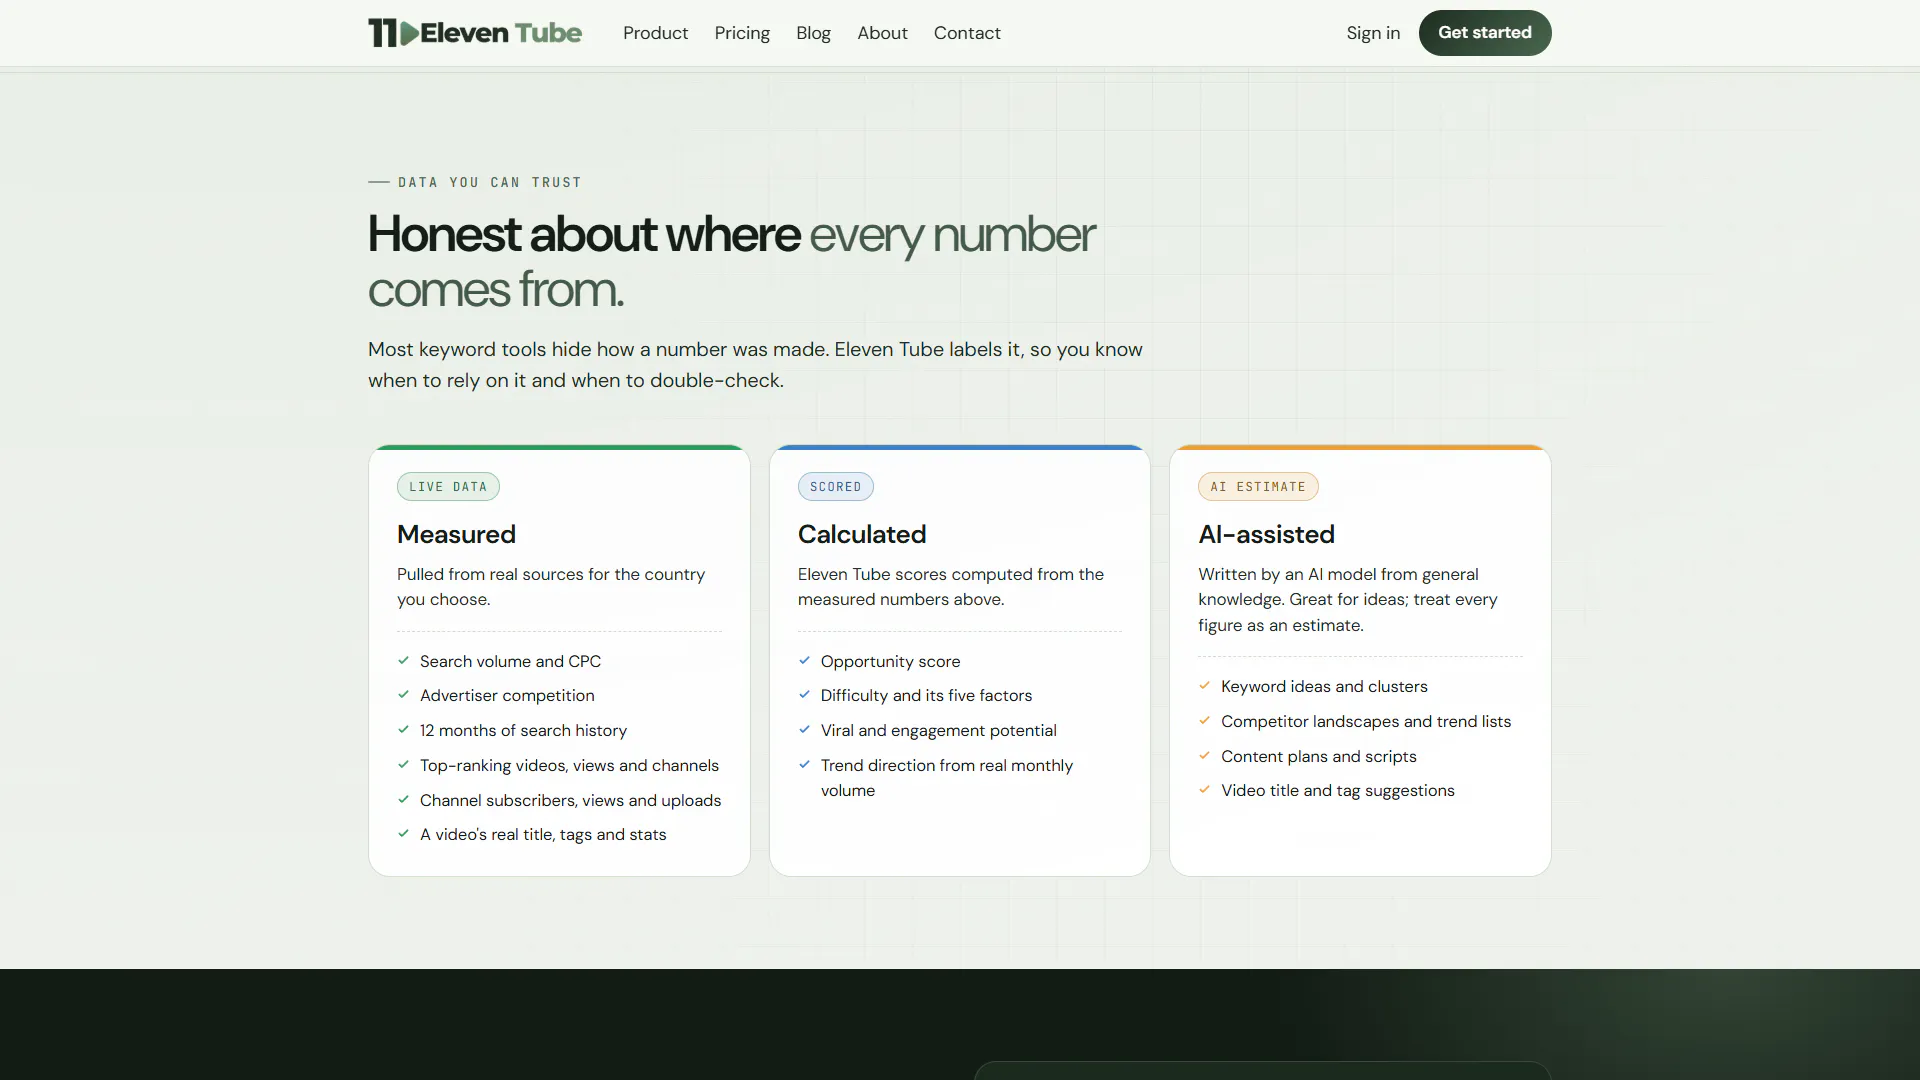The height and width of the screenshot is (1080, 1920).
Task: Click checkmark beside Top-ranking videos item
Action: pos(404,764)
